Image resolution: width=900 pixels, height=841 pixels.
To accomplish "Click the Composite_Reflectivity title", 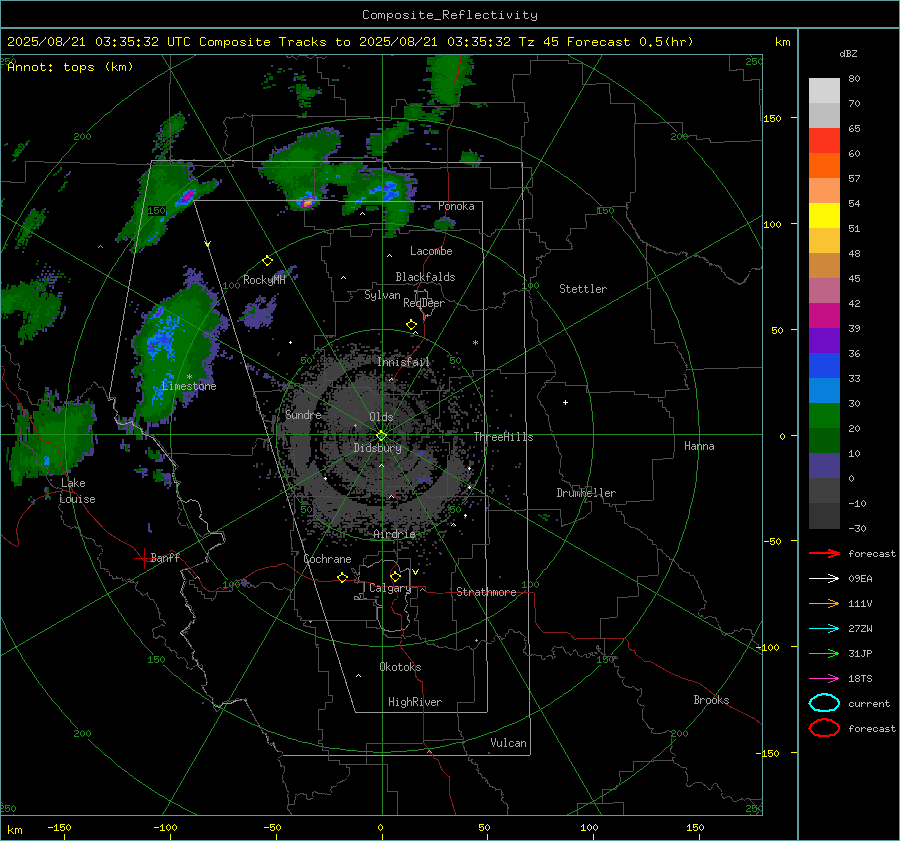I will pyautogui.click(x=450, y=15).
